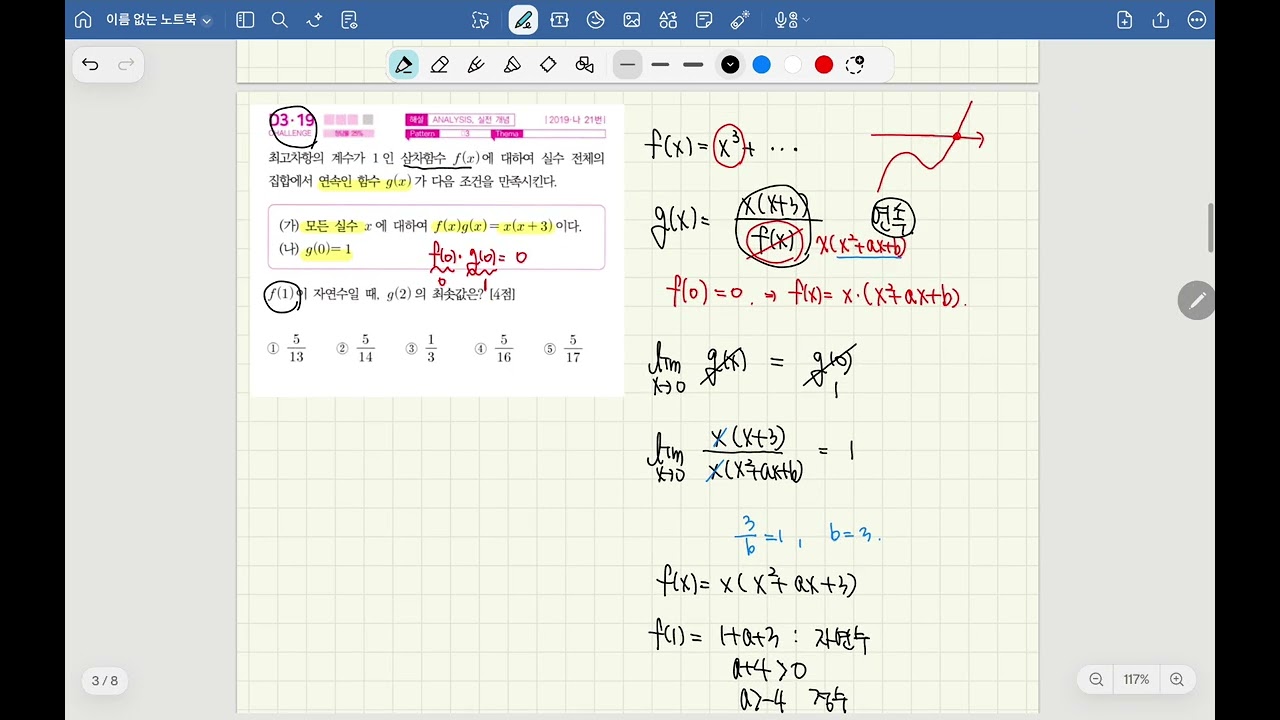Open the 이름 없는 노트북 title dropdown
The height and width of the screenshot is (720, 1280).
159,20
